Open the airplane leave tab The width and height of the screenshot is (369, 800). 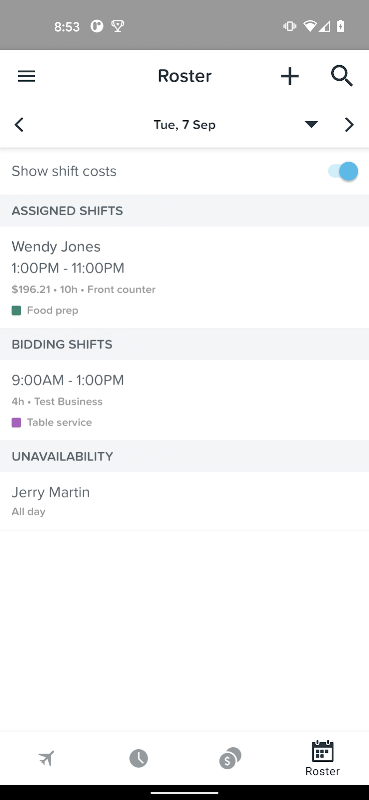coord(46,758)
